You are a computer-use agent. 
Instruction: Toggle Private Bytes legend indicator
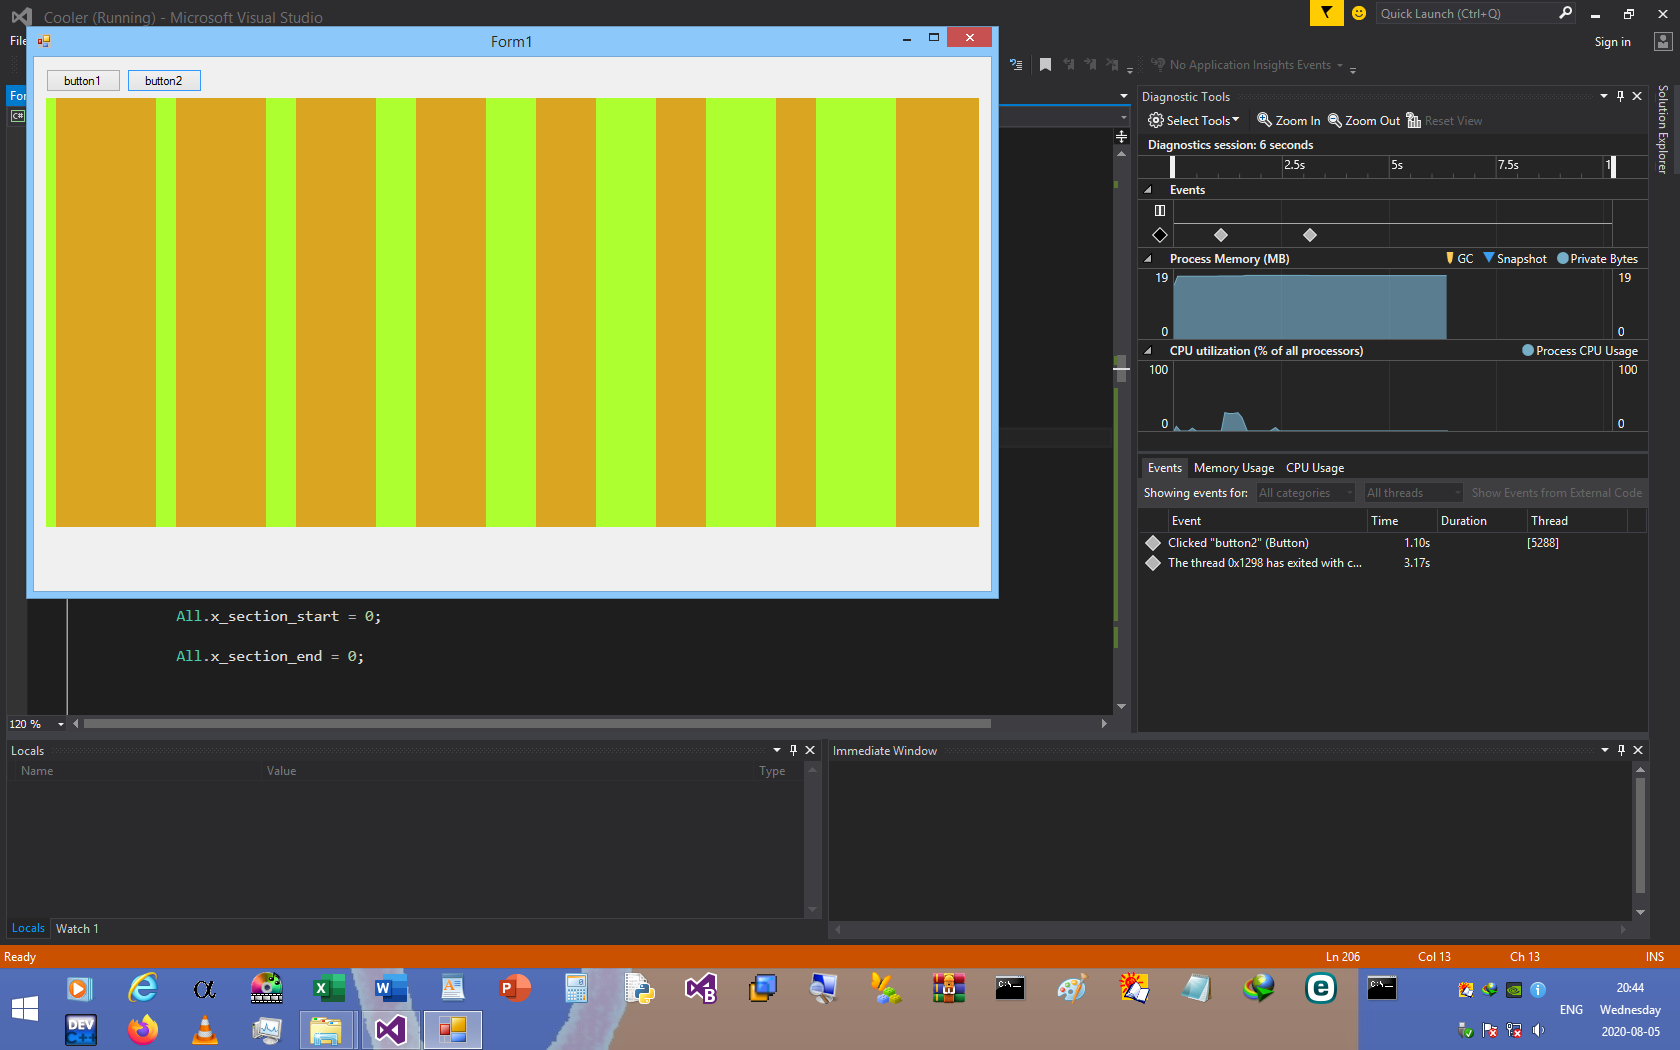pyautogui.click(x=1597, y=259)
